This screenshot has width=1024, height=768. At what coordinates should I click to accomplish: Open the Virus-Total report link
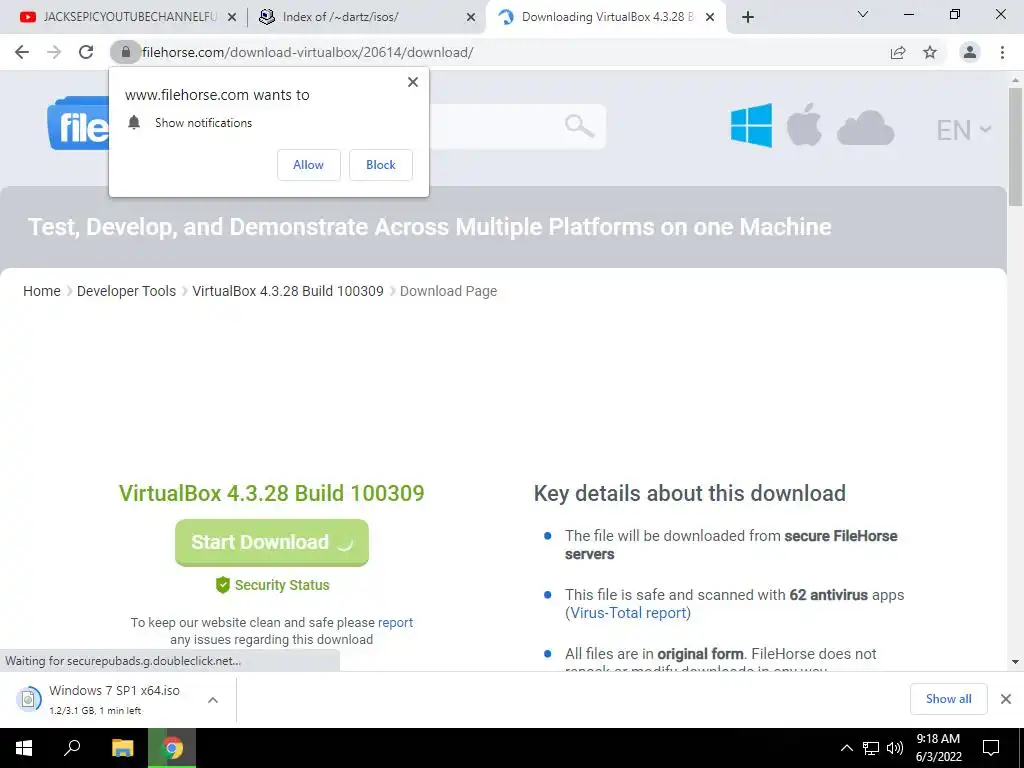628,613
